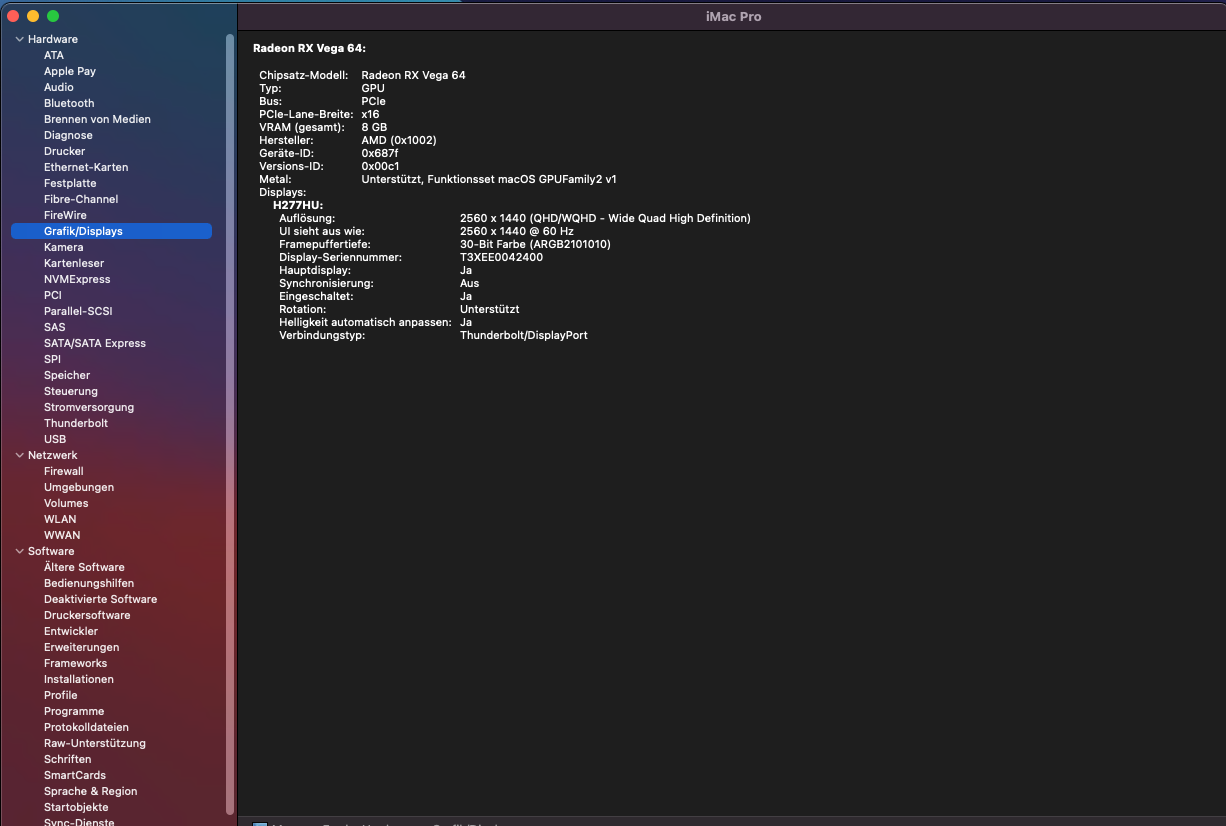Collapse the Netzwerk section
Viewport: 1226px width, 826px height.
[x=19, y=455]
